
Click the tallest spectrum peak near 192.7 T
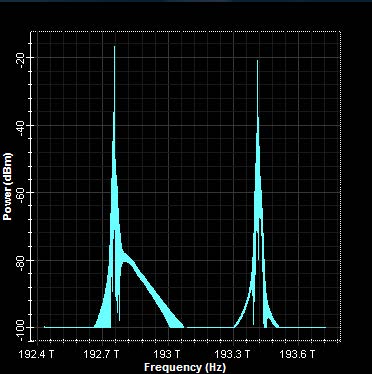115,47
